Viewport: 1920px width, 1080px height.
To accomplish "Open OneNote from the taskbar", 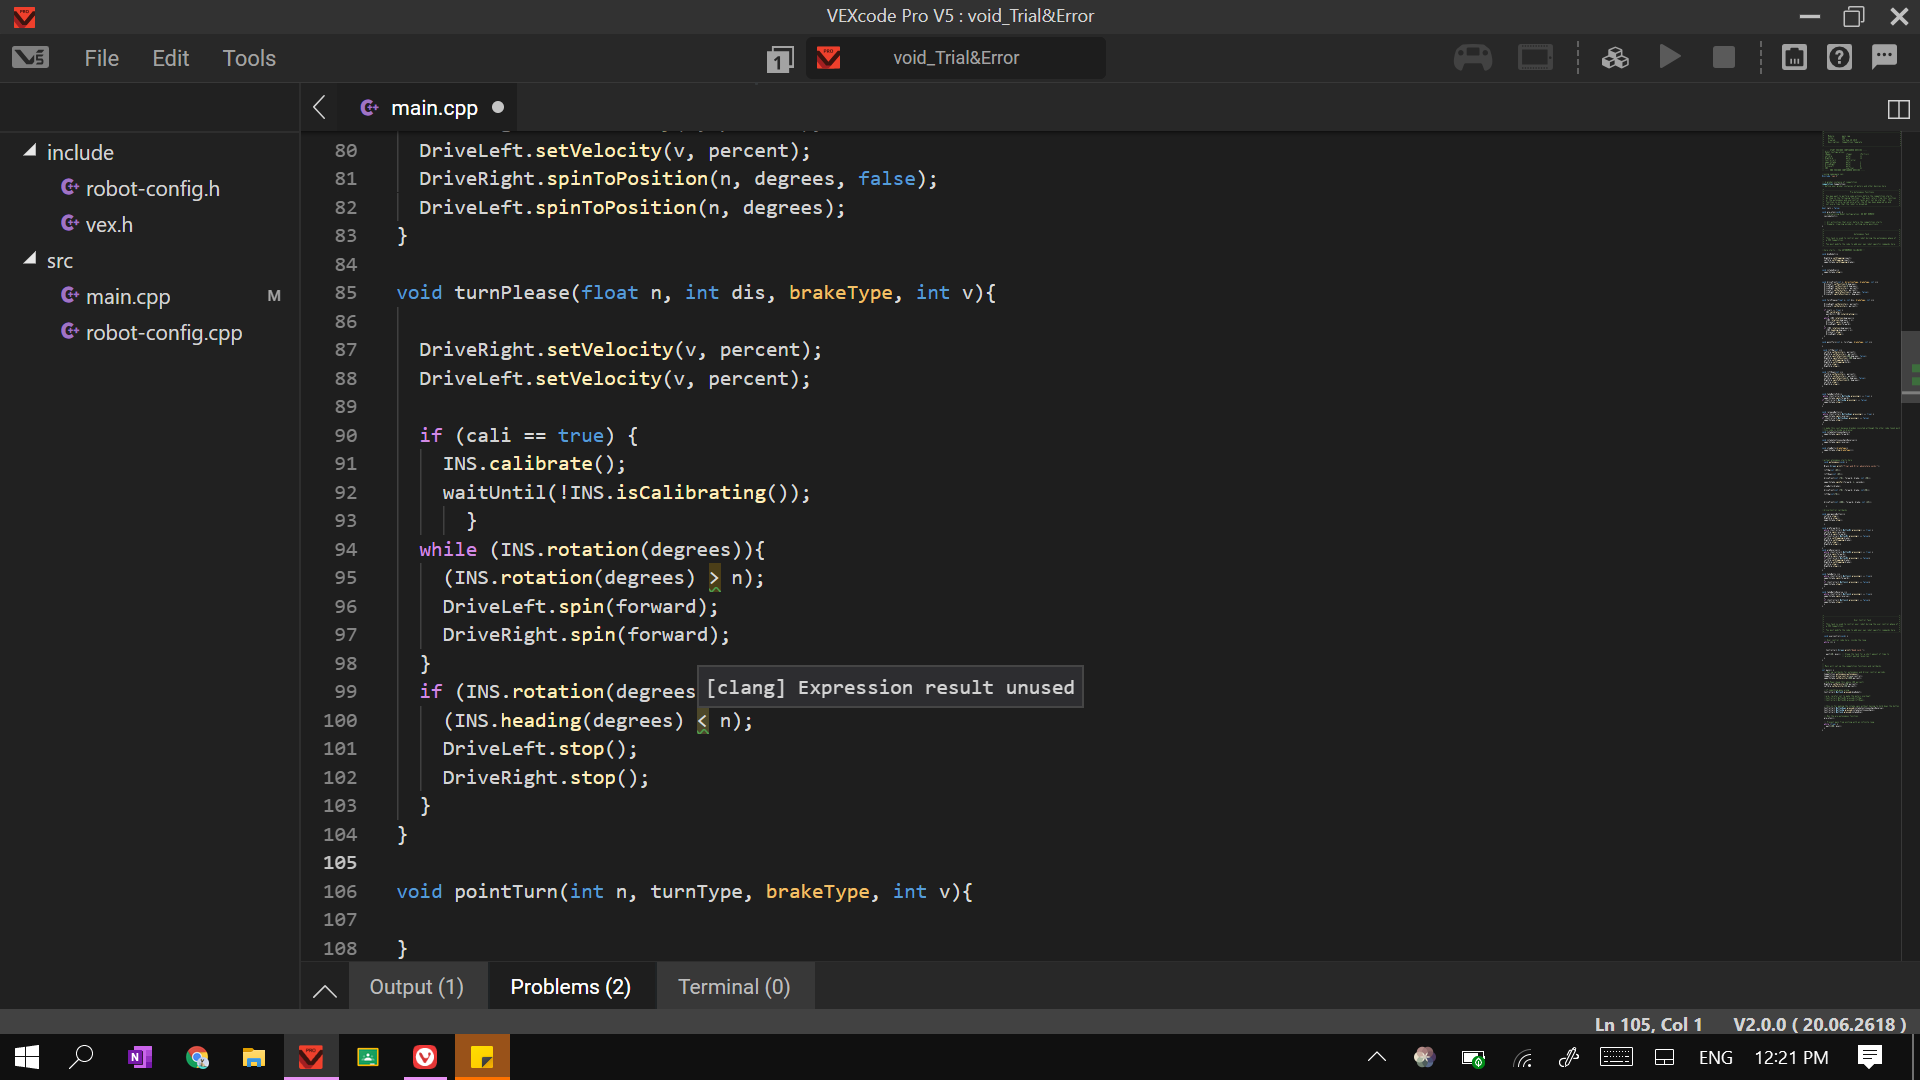I will tap(139, 1057).
